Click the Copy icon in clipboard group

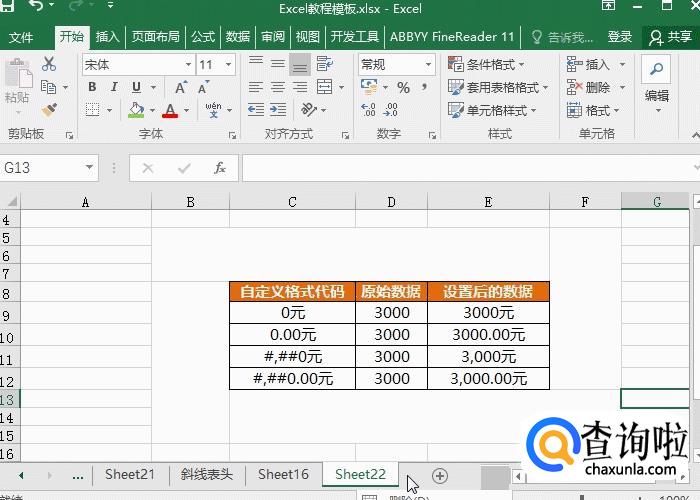[x=48, y=87]
